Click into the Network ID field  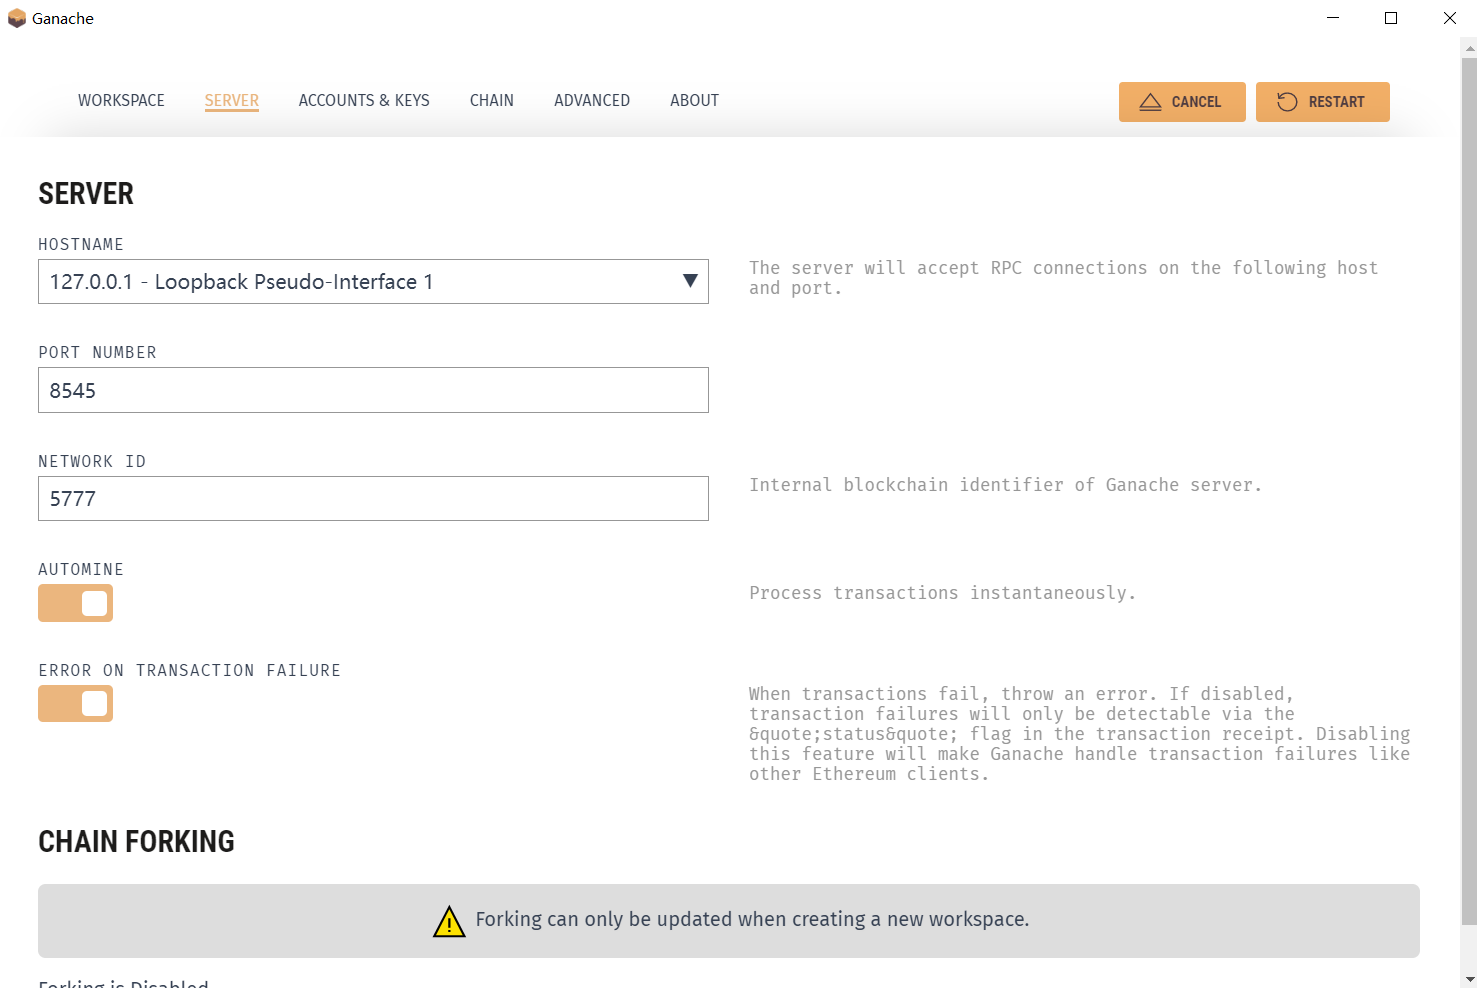[x=373, y=498]
